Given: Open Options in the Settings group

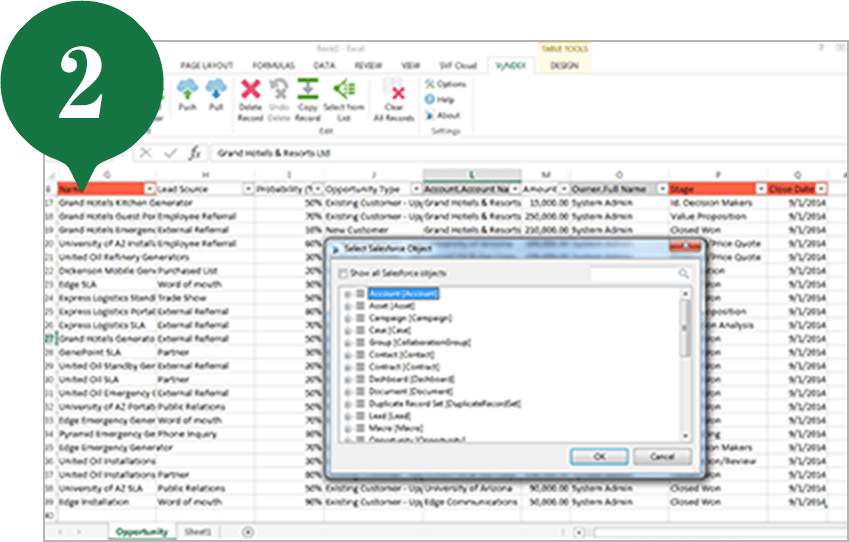Looking at the screenshot, I should click(446, 84).
